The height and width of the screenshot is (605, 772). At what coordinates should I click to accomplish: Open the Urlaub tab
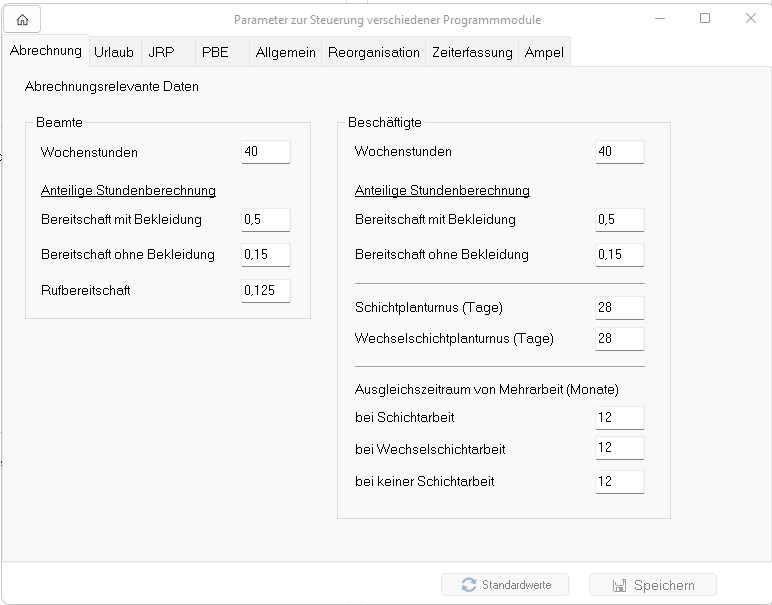[114, 52]
